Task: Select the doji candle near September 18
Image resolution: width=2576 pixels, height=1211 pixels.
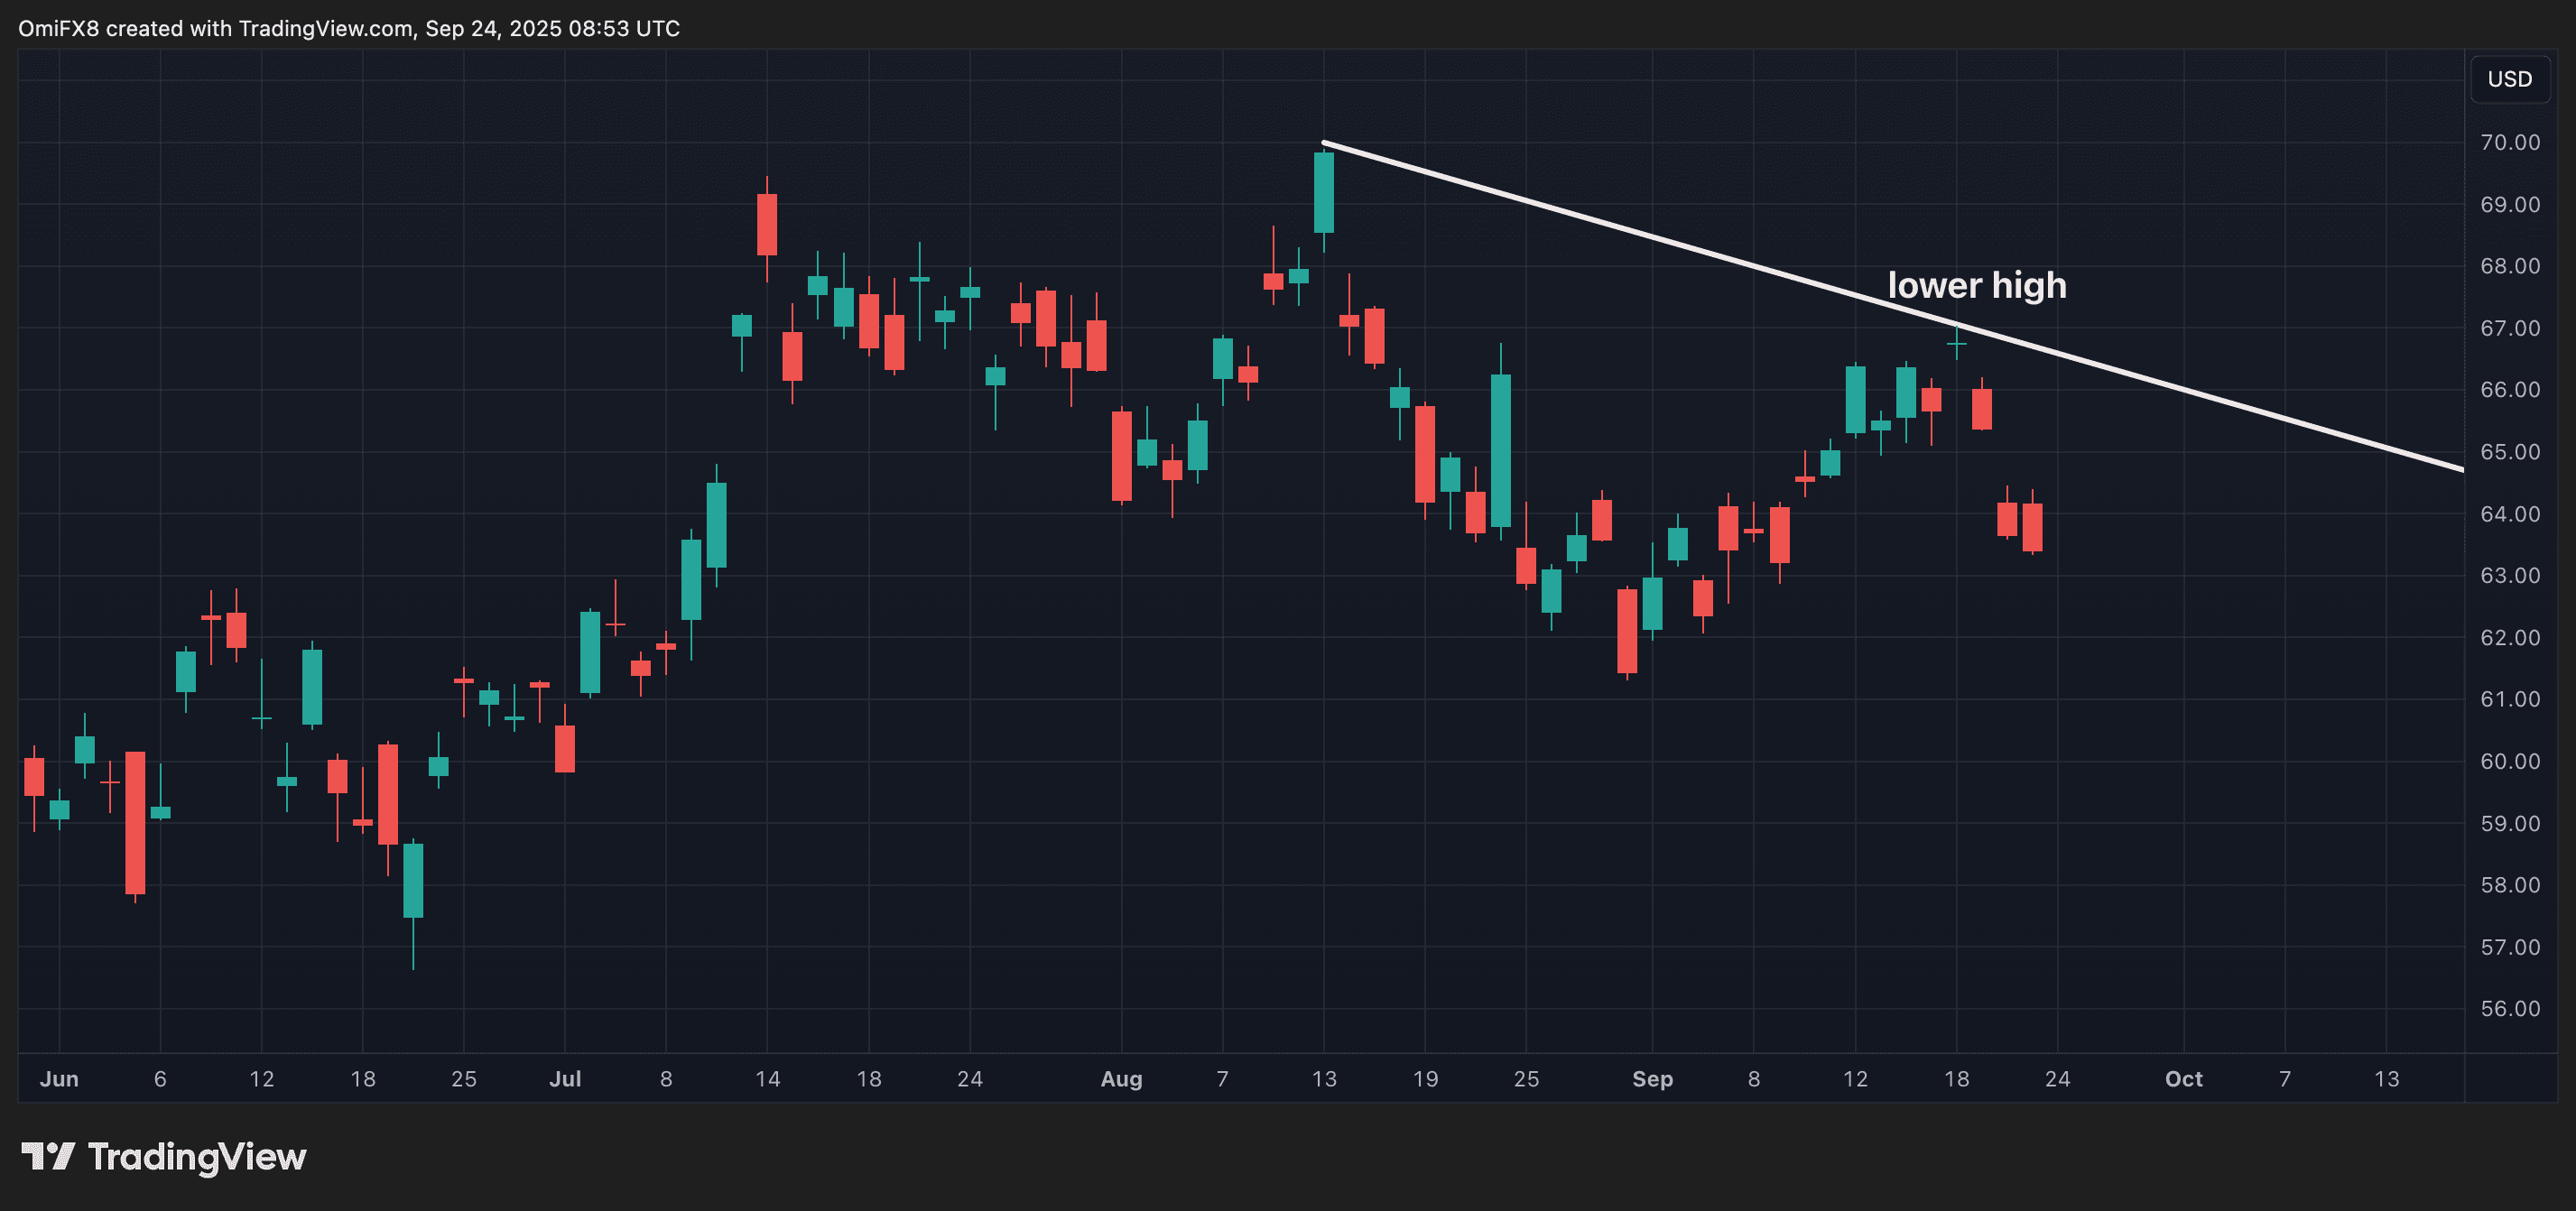Action: [1956, 343]
